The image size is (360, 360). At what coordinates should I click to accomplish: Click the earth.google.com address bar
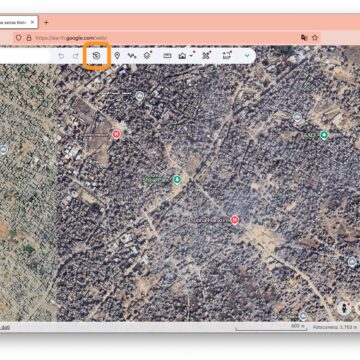point(167,38)
